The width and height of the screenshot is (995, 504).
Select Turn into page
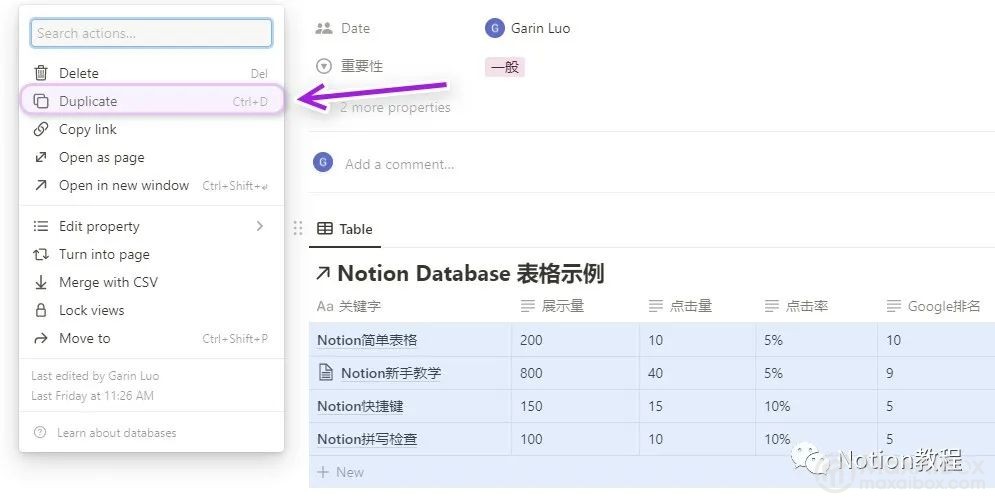pyautogui.click(x=151, y=254)
